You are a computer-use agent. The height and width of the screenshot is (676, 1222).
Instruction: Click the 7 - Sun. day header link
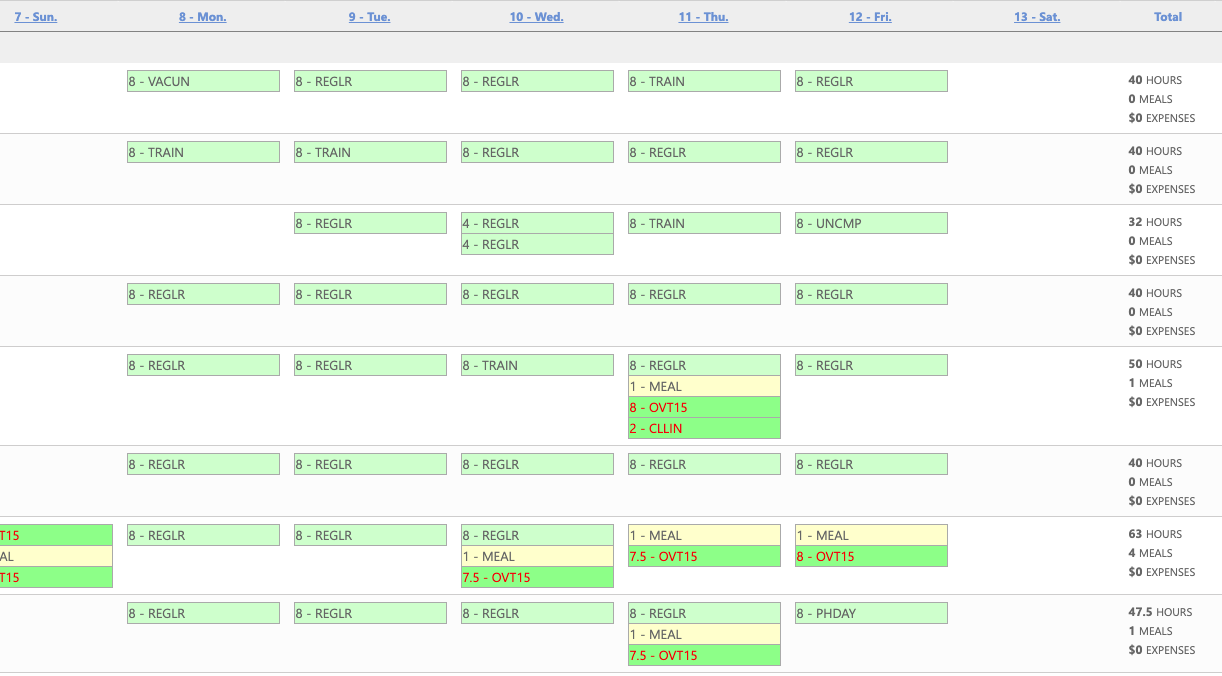point(35,17)
